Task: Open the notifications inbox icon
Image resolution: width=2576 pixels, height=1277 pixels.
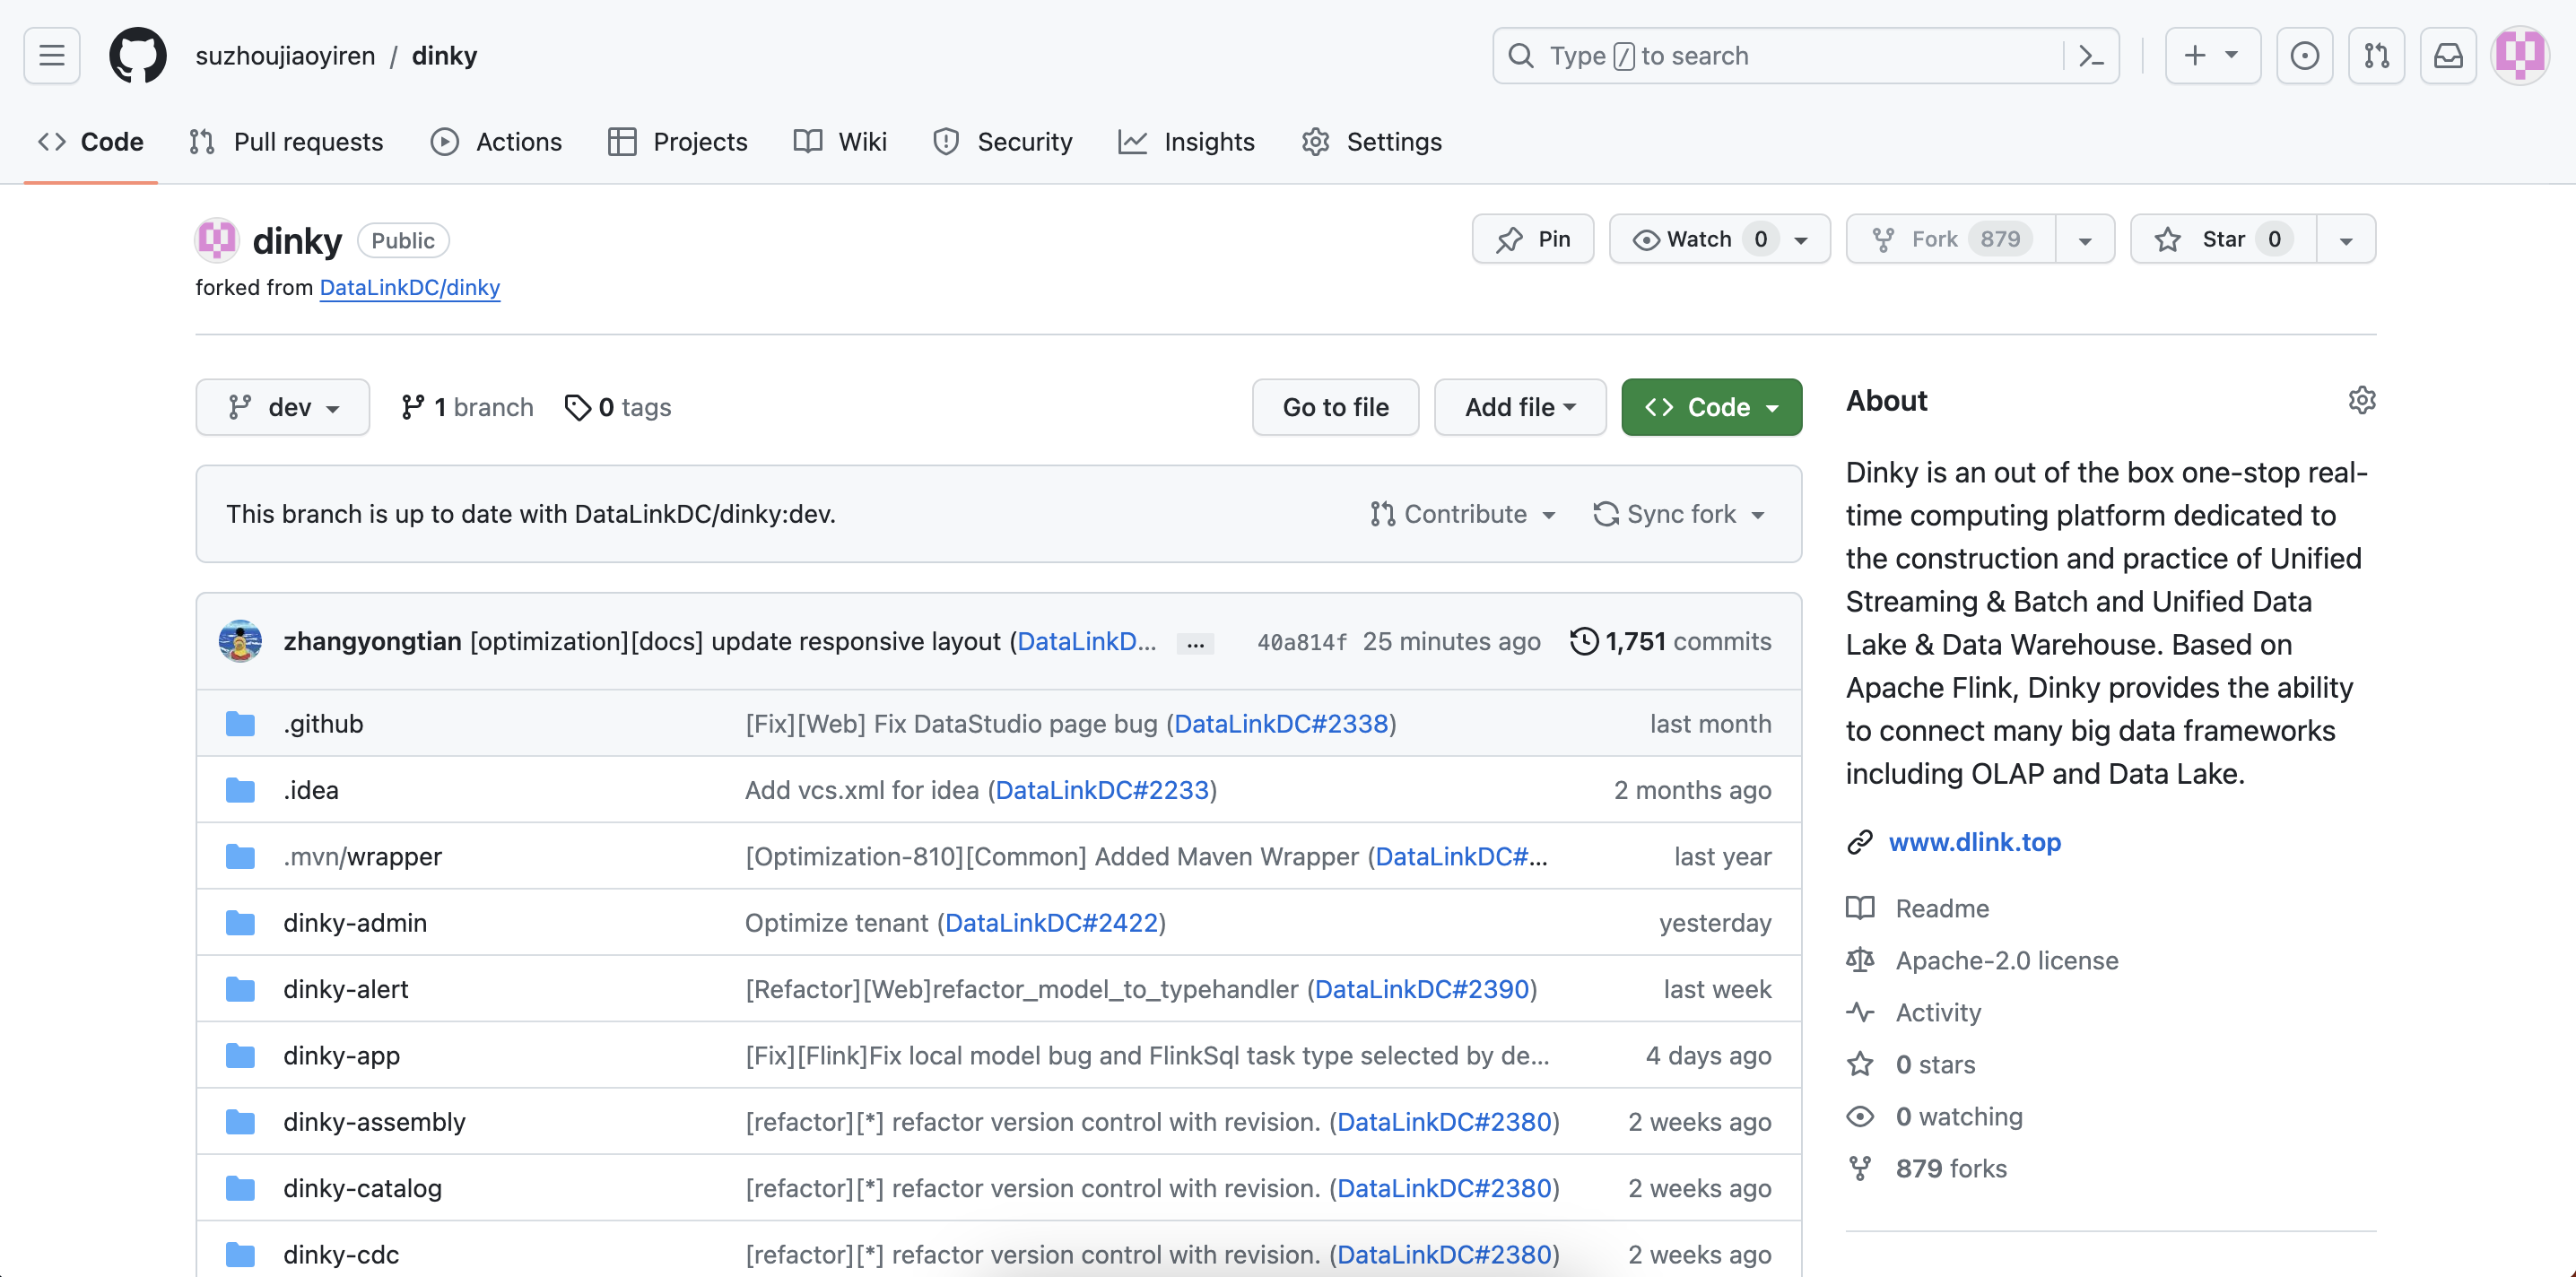Action: tap(2447, 56)
